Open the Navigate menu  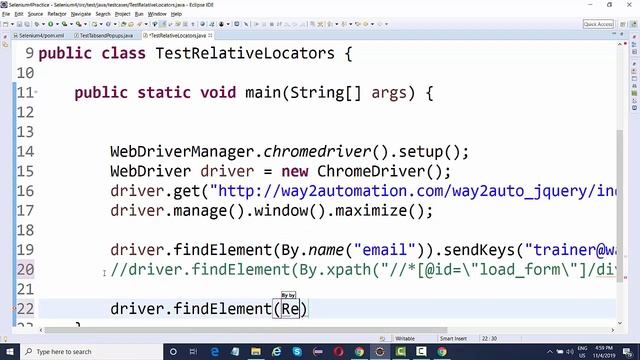pyautogui.click(x=81, y=14)
